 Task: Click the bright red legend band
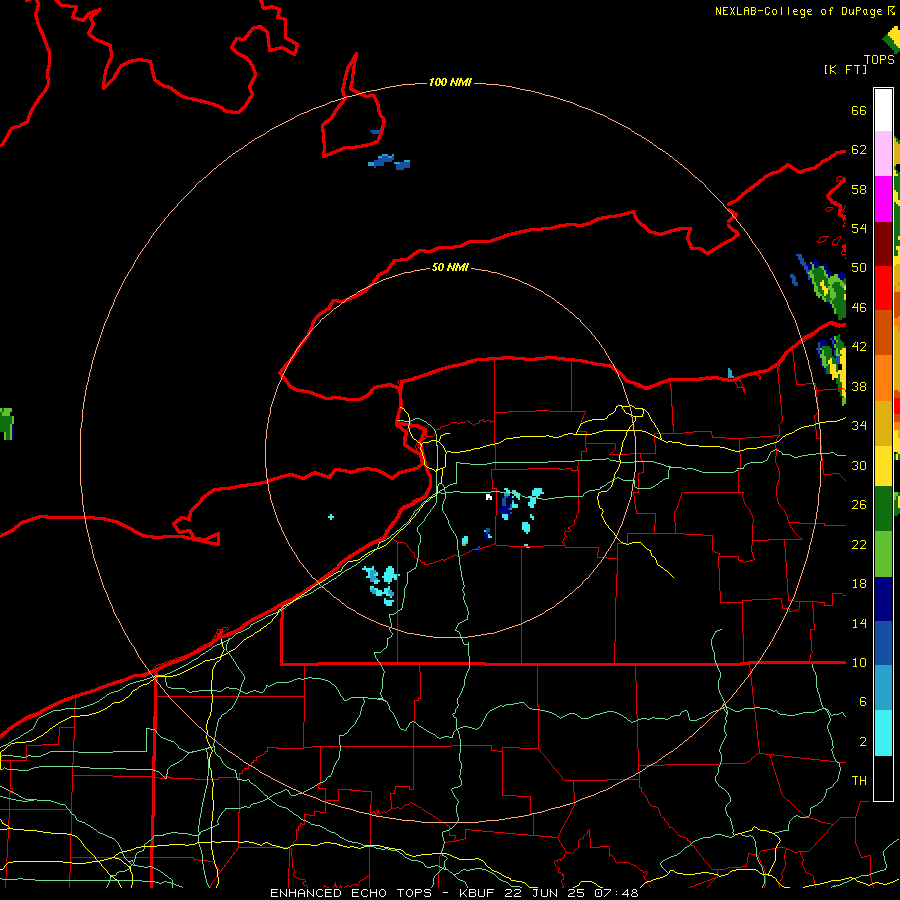883,288
